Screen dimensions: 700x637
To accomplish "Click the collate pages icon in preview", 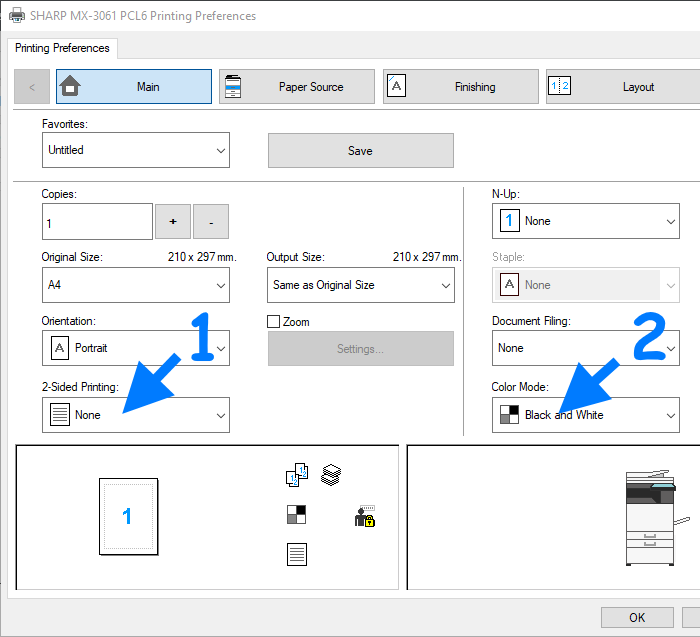I will (297, 475).
